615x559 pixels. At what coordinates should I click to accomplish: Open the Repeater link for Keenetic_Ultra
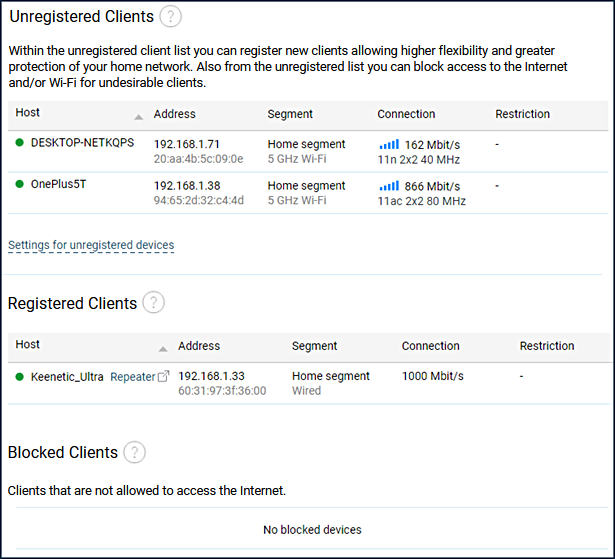click(132, 377)
